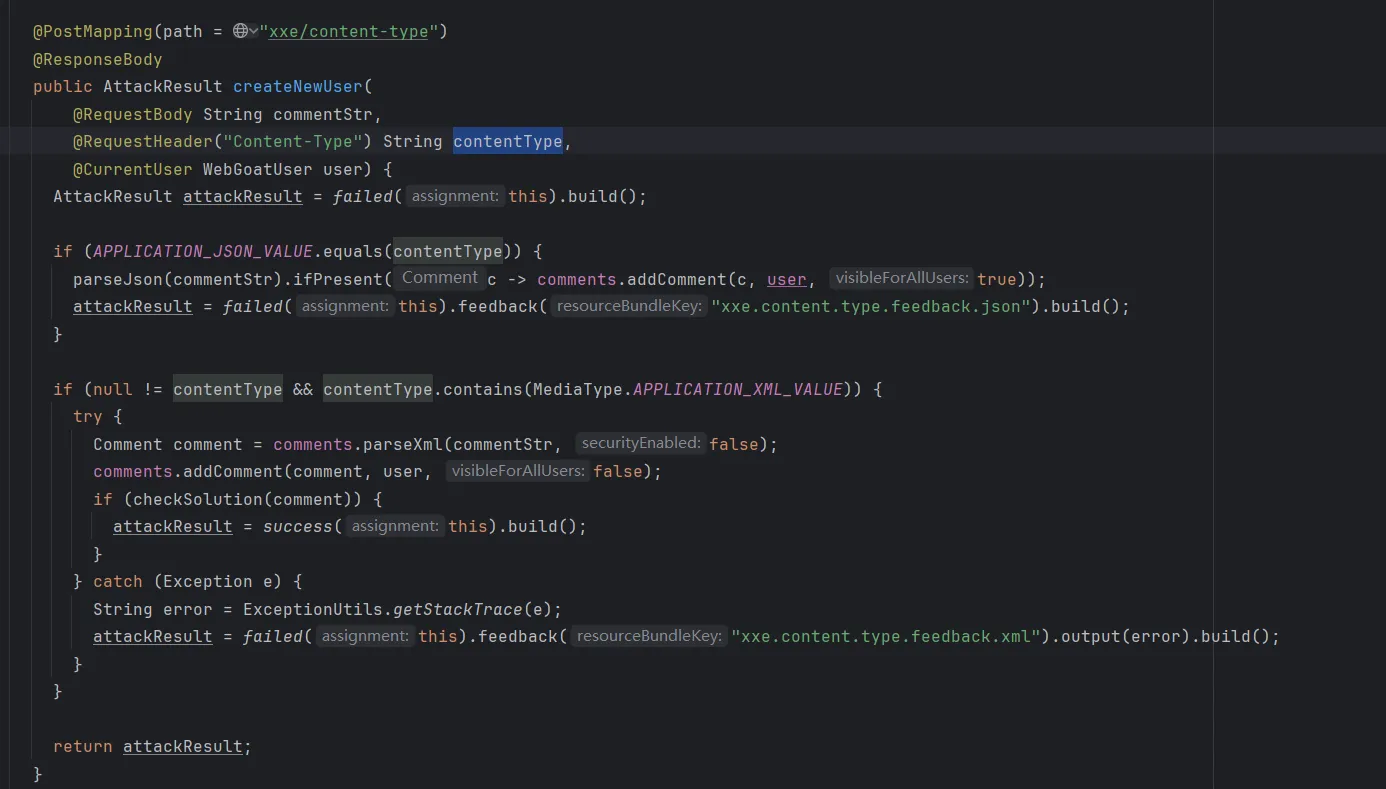Click the APPLICATION_JSON_VALUE constant
The image size is (1386, 789).
(x=202, y=251)
